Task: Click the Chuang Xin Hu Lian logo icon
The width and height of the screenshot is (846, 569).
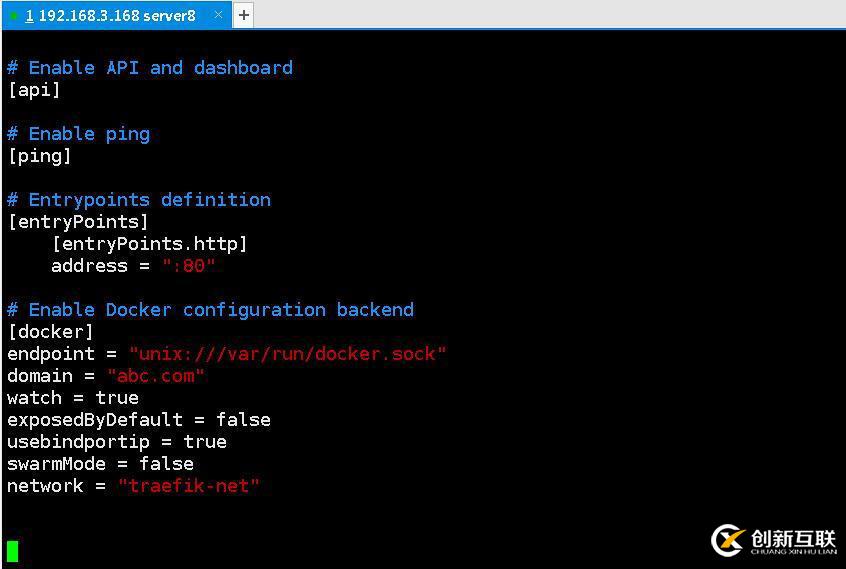Action: (x=728, y=540)
